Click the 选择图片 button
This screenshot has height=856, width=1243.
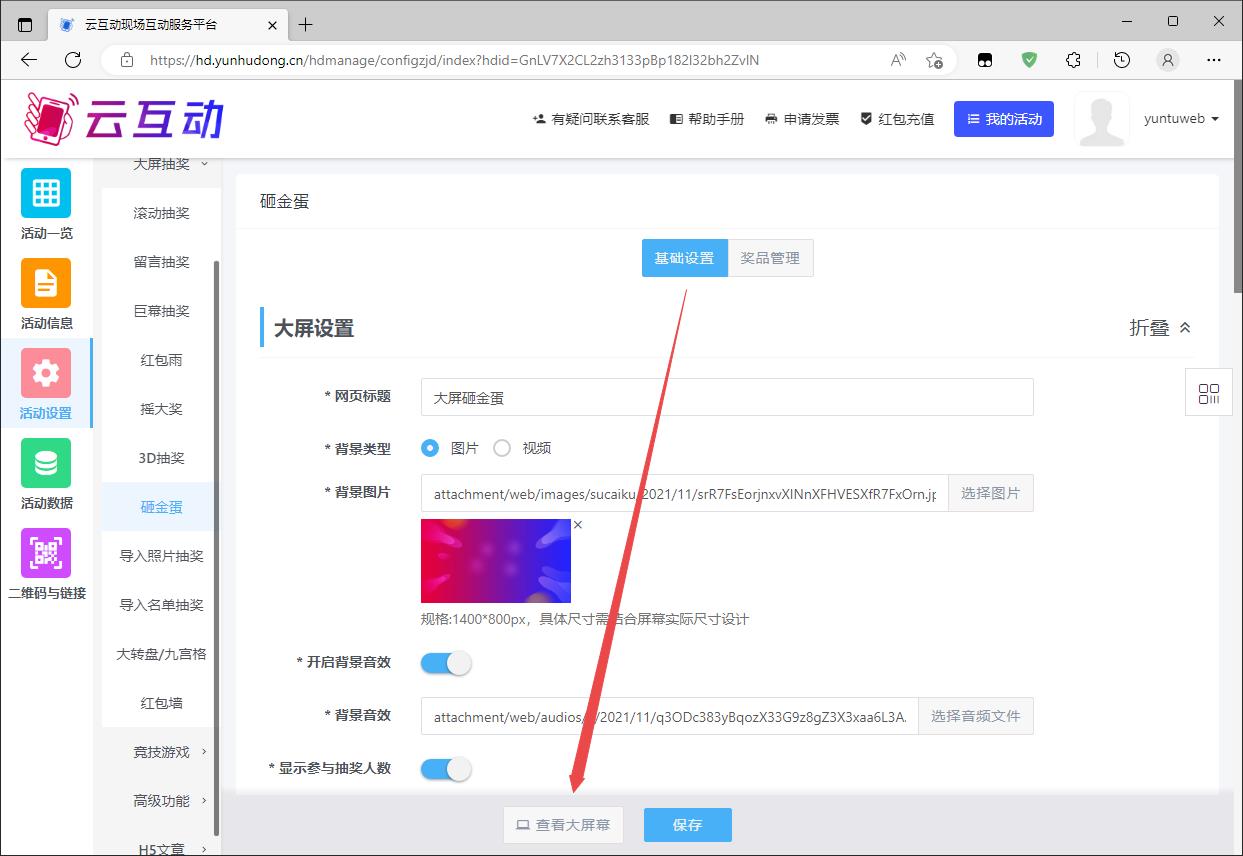coord(990,493)
